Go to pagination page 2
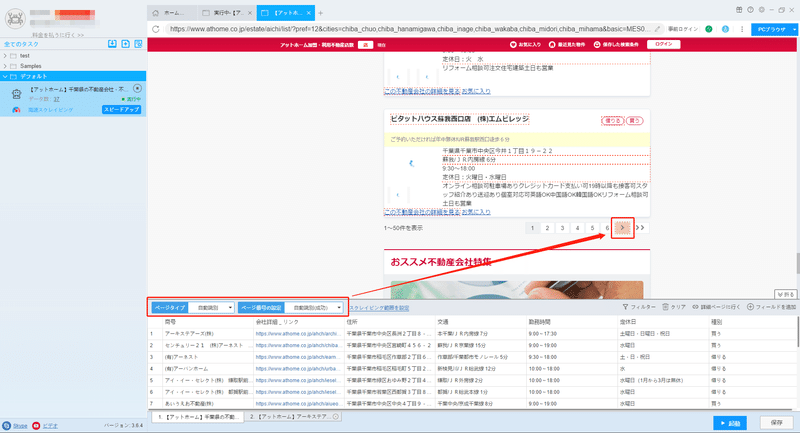800x433 pixels. pyautogui.click(x=547, y=228)
